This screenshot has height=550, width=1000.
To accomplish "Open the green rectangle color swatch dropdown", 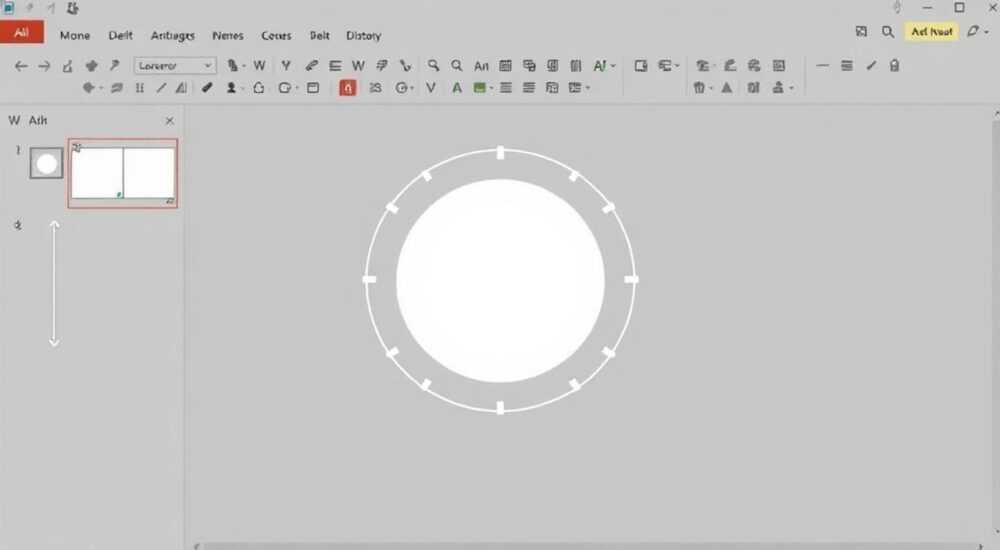I will coord(483,88).
